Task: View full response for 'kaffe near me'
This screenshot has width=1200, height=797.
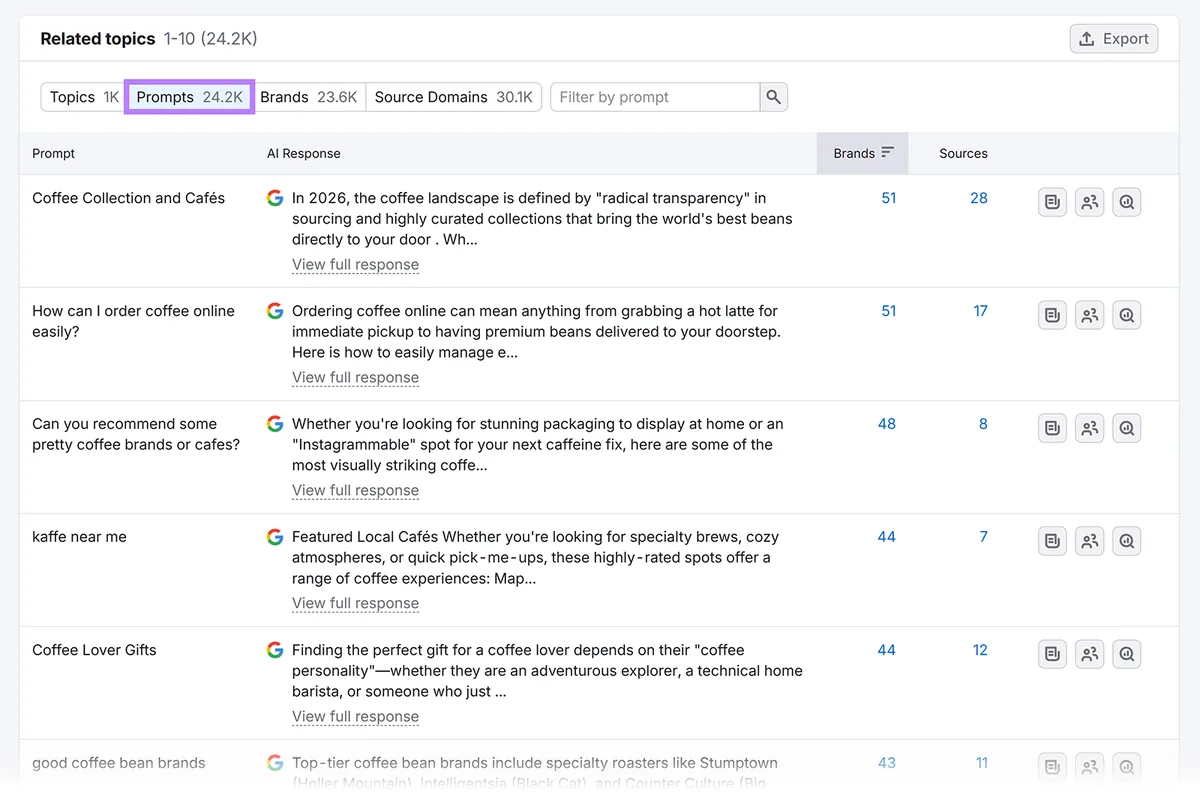Action: point(355,604)
